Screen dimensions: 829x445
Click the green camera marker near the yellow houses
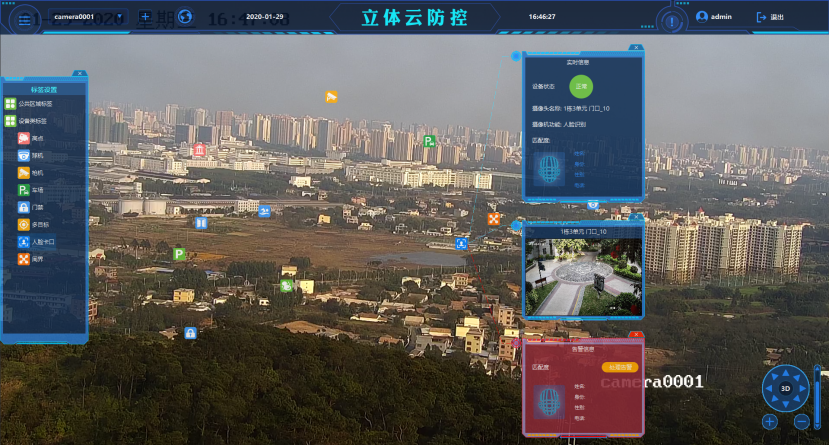coord(286,286)
